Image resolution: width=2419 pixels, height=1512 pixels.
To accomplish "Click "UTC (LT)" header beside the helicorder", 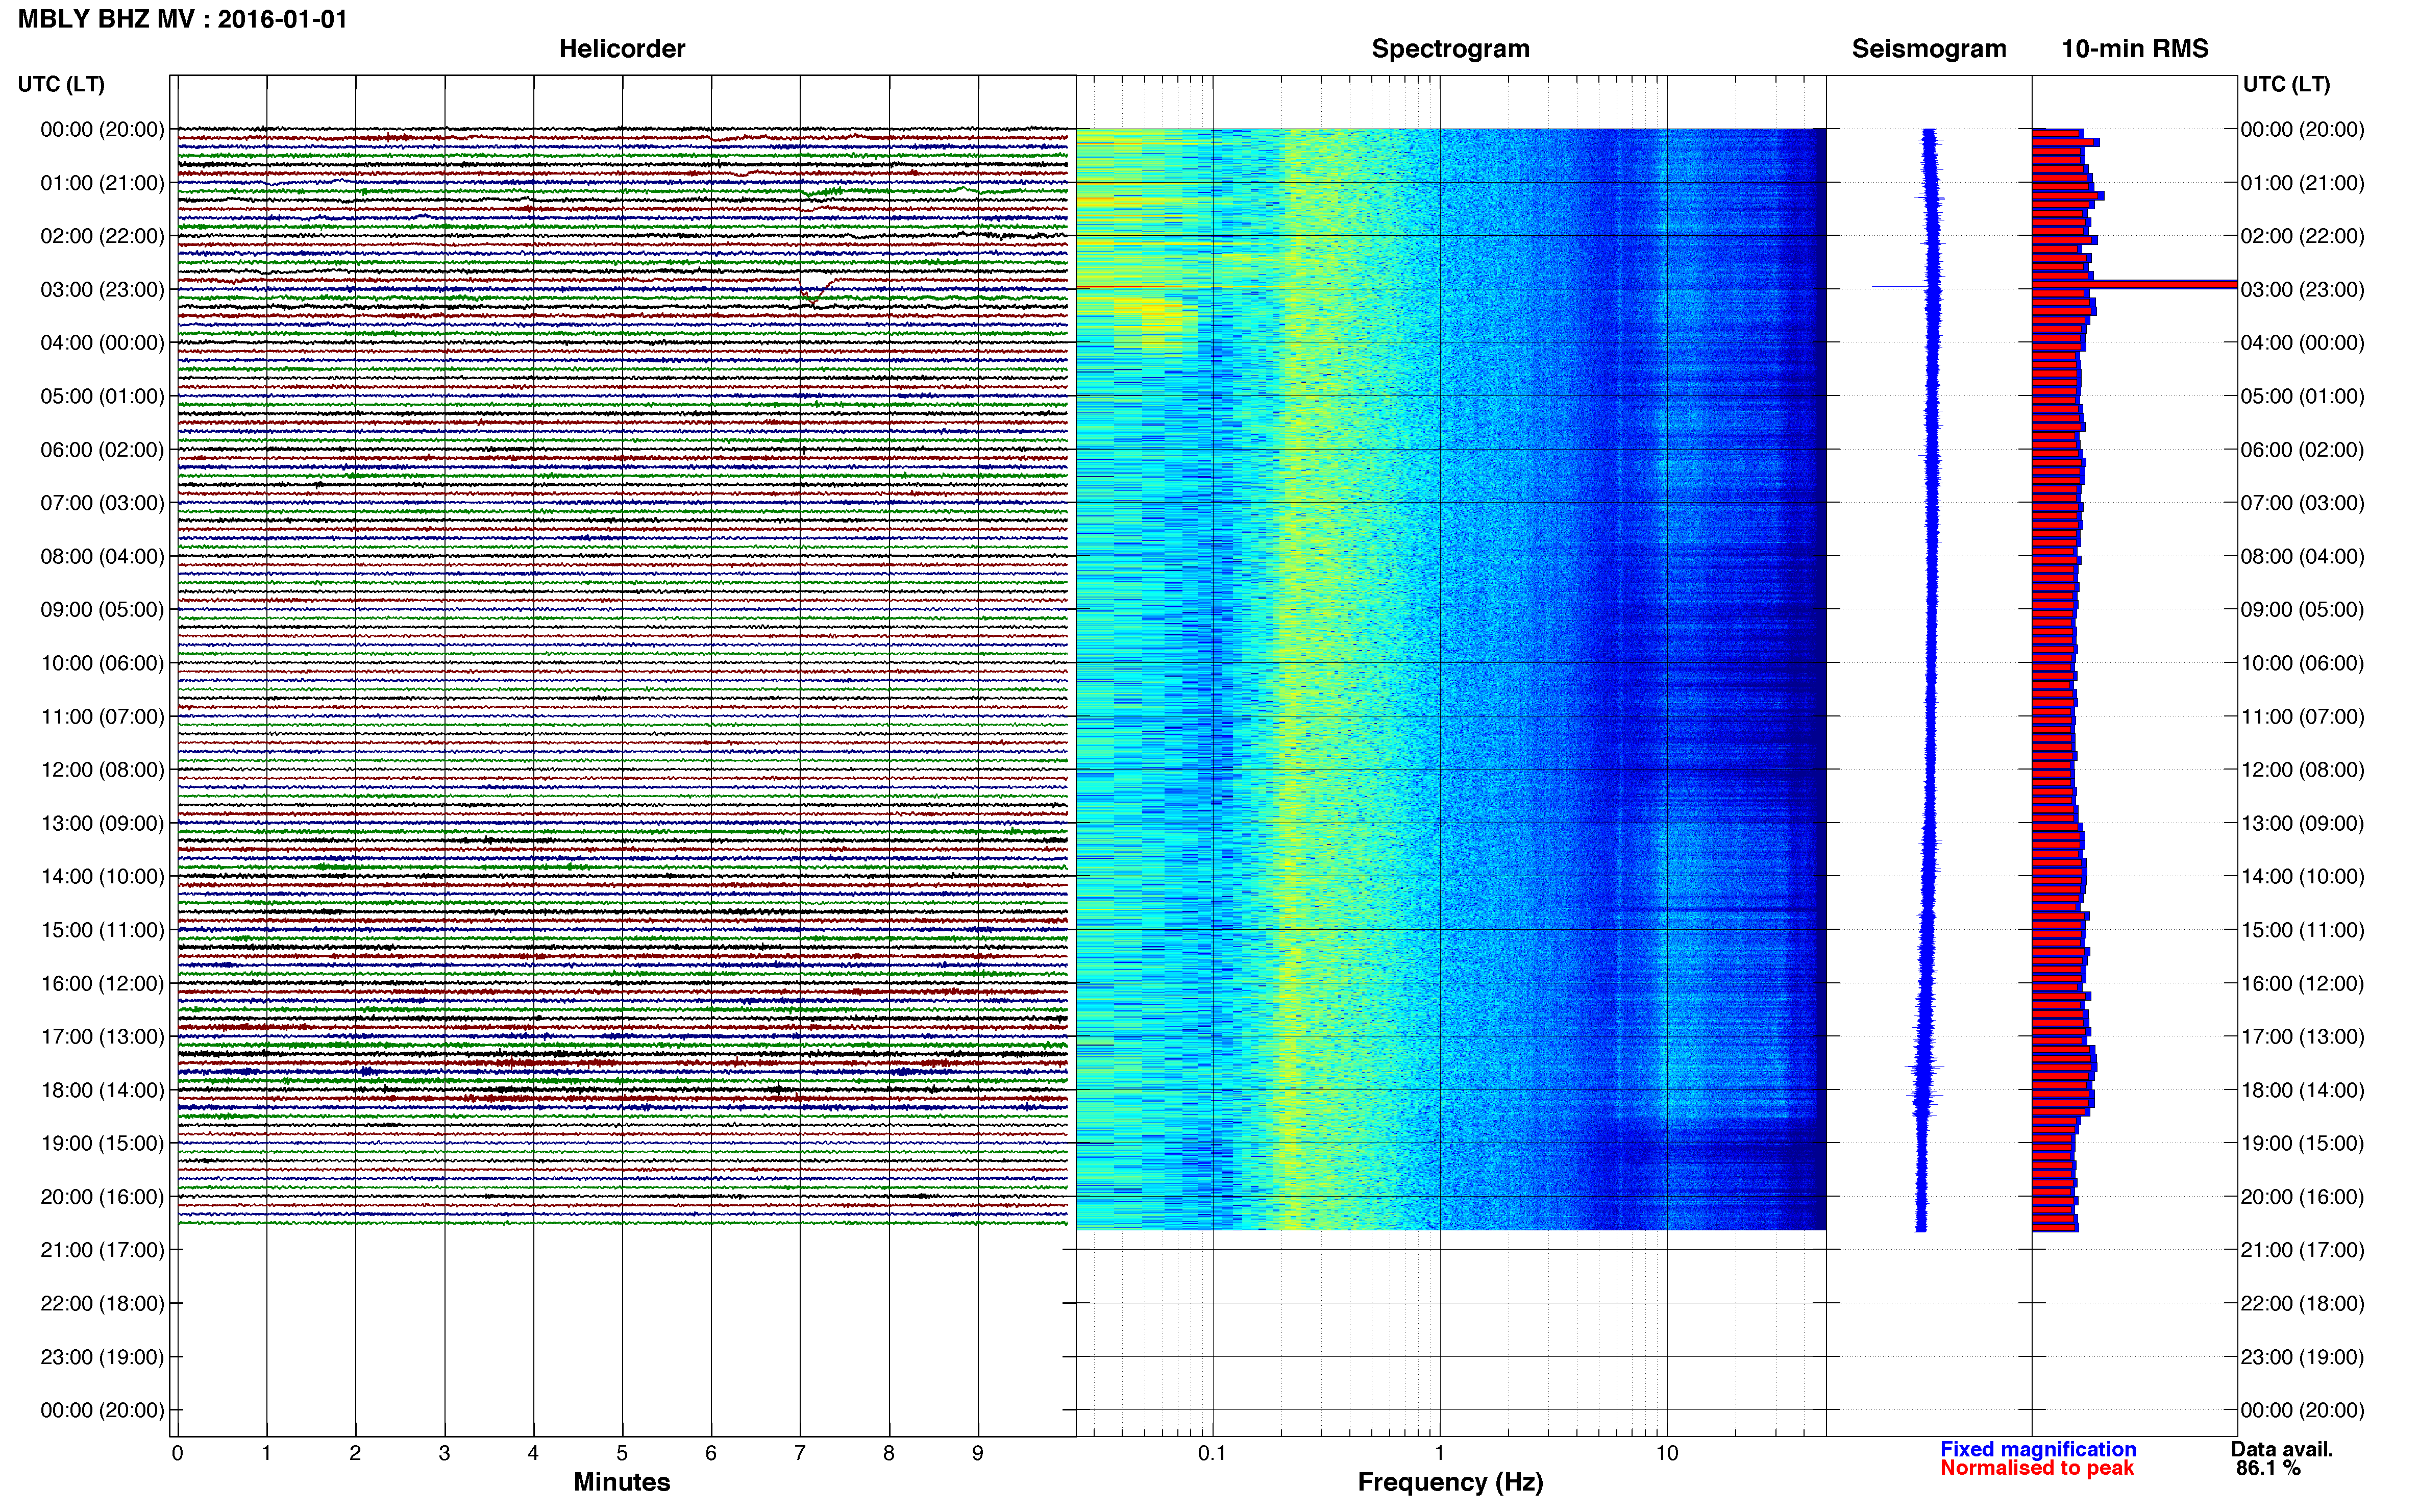I will click(x=61, y=84).
